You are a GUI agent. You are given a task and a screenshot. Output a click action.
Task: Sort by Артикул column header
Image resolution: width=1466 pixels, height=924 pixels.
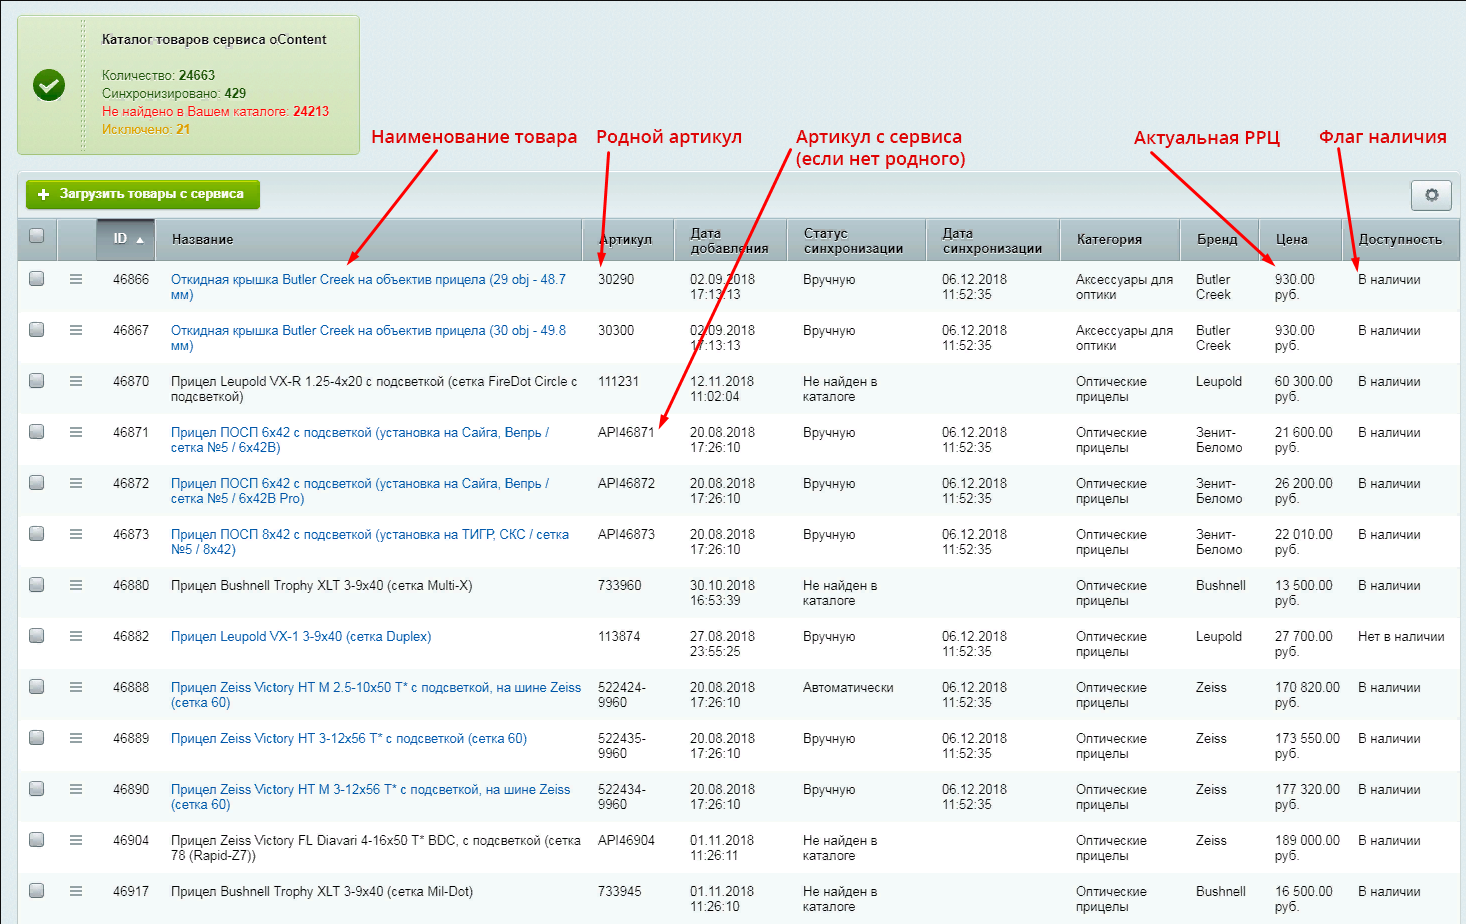pos(628,239)
